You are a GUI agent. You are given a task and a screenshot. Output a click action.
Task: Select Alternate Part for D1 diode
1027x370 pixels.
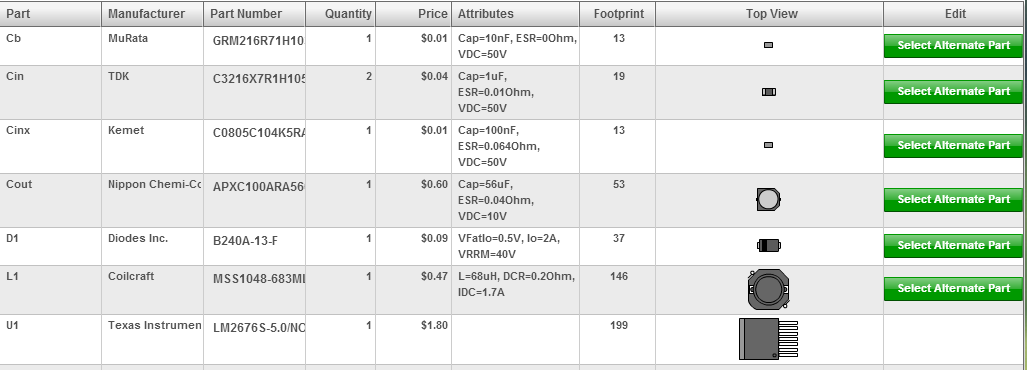tap(953, 246)
